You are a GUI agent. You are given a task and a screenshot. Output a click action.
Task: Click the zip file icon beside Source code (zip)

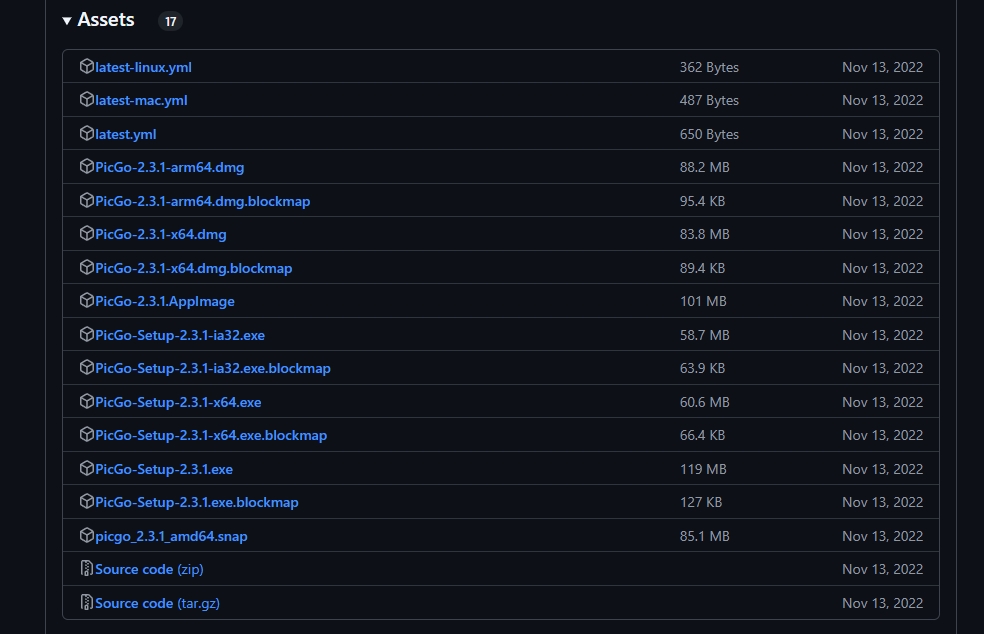87,569
